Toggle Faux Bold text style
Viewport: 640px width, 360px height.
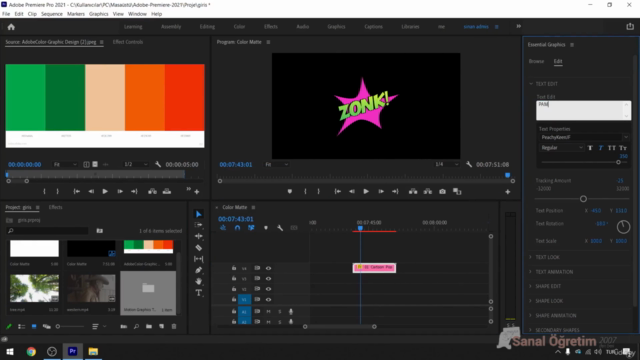tap(590, 148)
